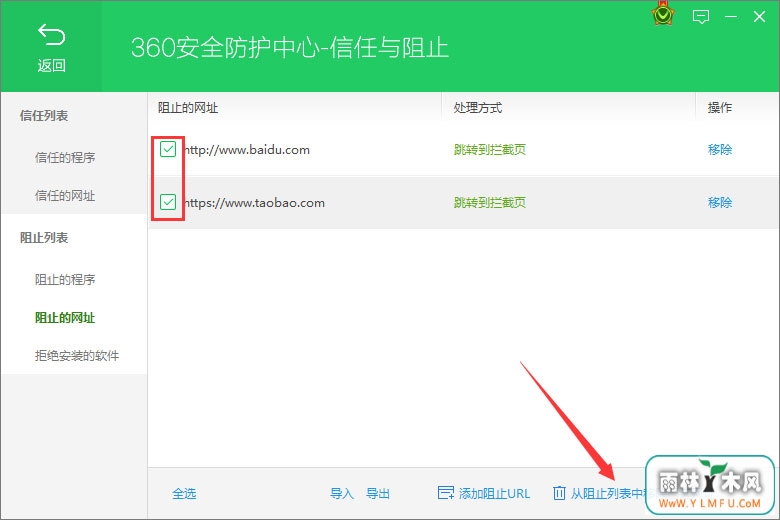The height and width of the screenshot is (520, 780).
Task: Select the https://www.taobao.com URL text
Action: pyautogui.click(x=255, y=203)
